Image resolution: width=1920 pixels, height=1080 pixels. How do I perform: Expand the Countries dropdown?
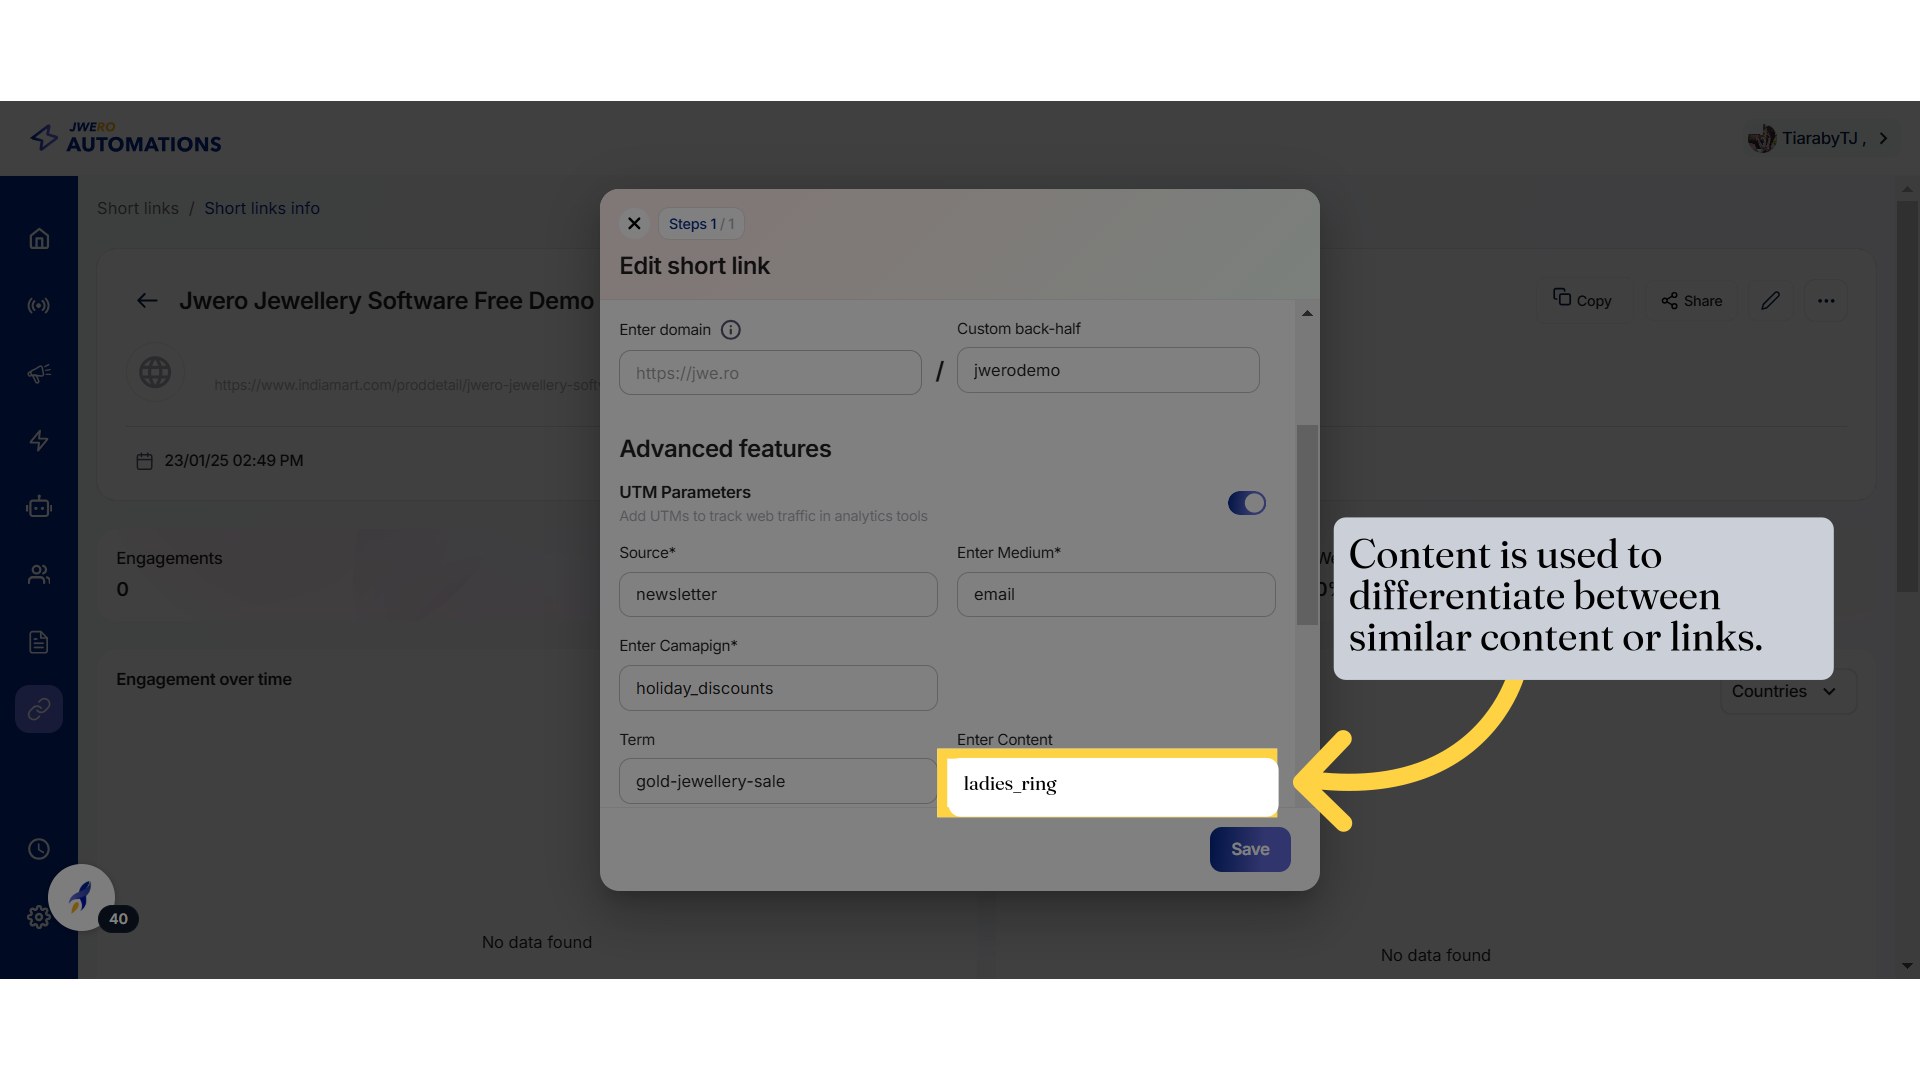click(1787, 691)
